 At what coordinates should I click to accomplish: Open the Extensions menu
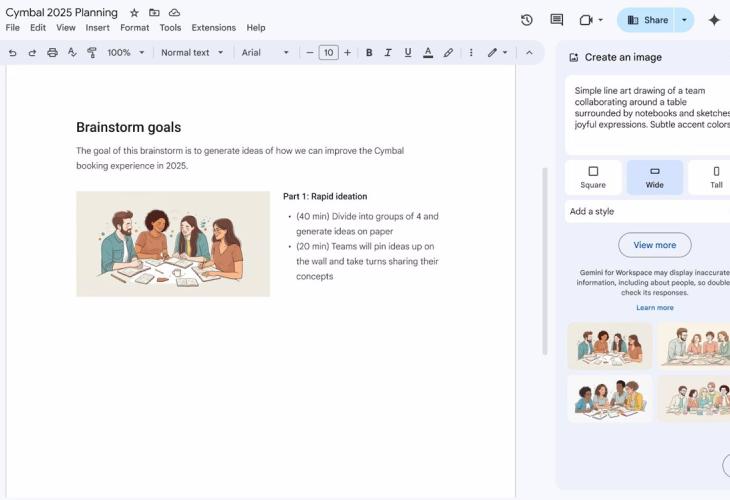pyautogui.click(x=213, y=28)
